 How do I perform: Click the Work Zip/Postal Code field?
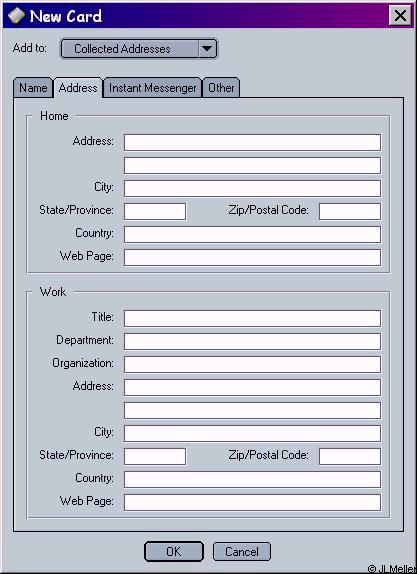coord(350,456)
